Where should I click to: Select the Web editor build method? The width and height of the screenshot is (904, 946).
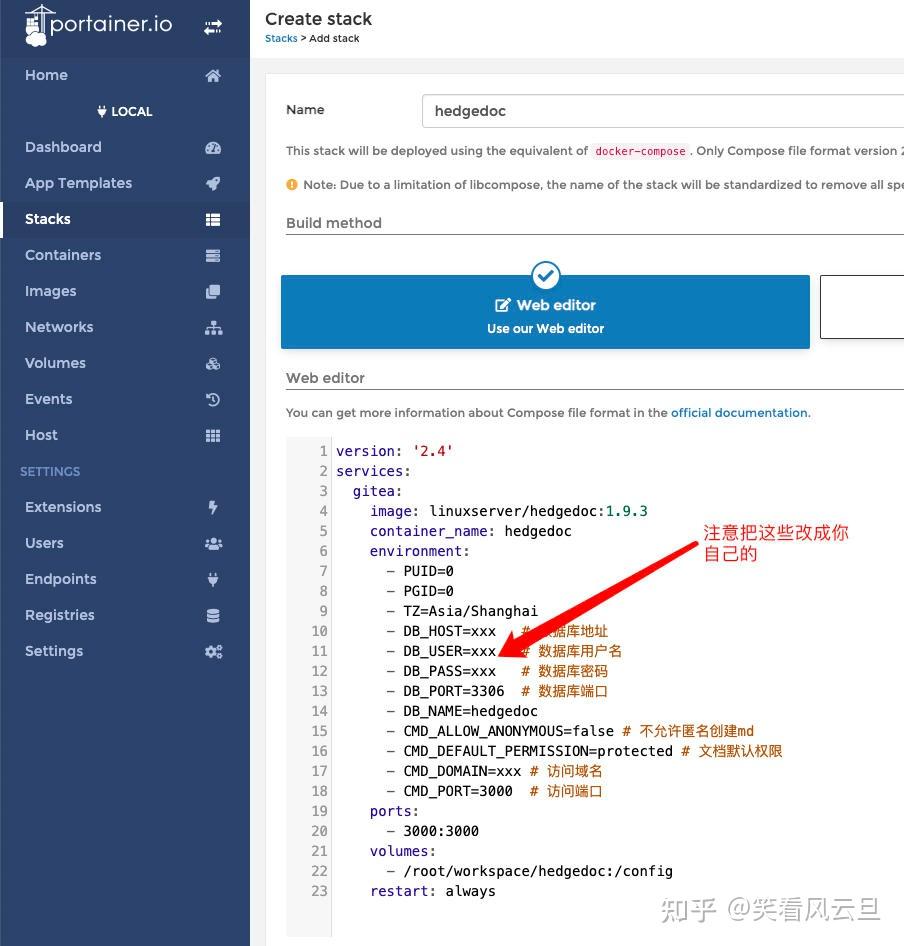[x=545, y=310]
